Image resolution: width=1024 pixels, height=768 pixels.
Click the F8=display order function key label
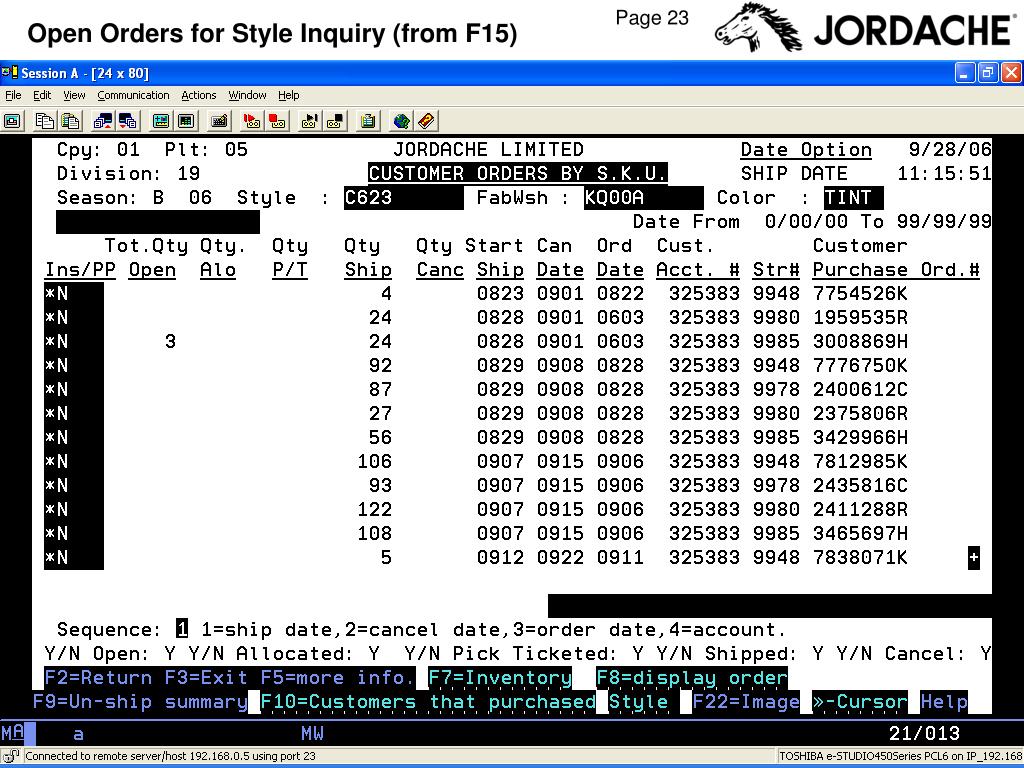[x=692, y=678]
